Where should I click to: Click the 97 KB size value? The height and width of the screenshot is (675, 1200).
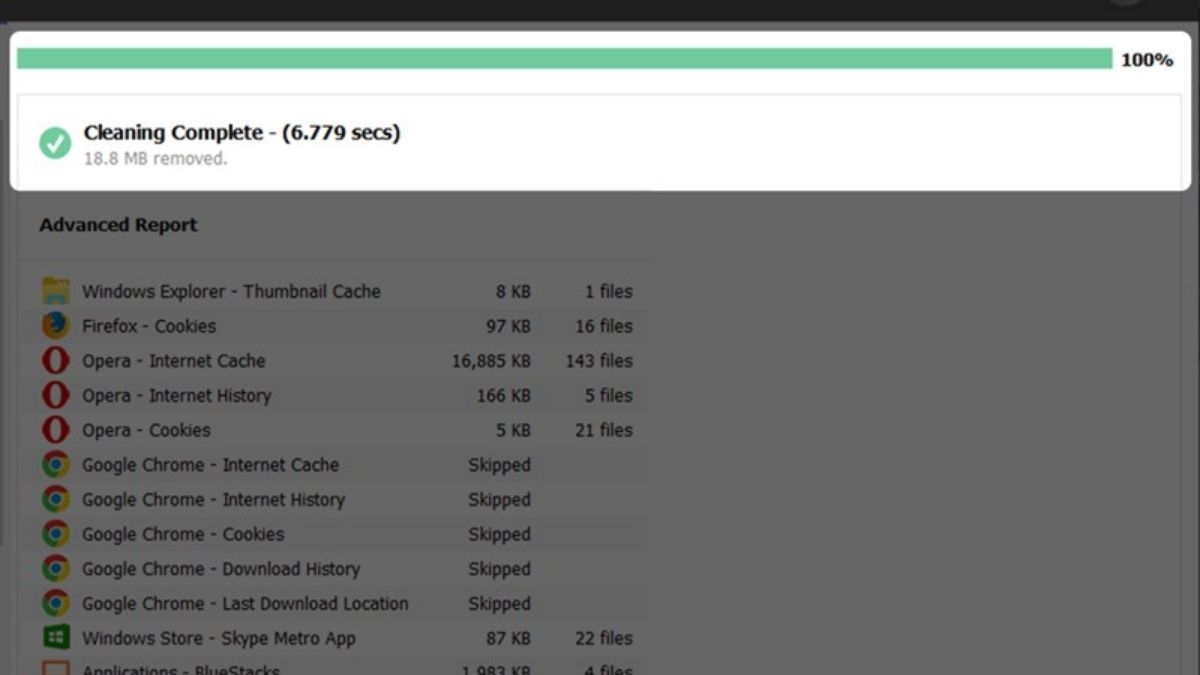point(508,326)
